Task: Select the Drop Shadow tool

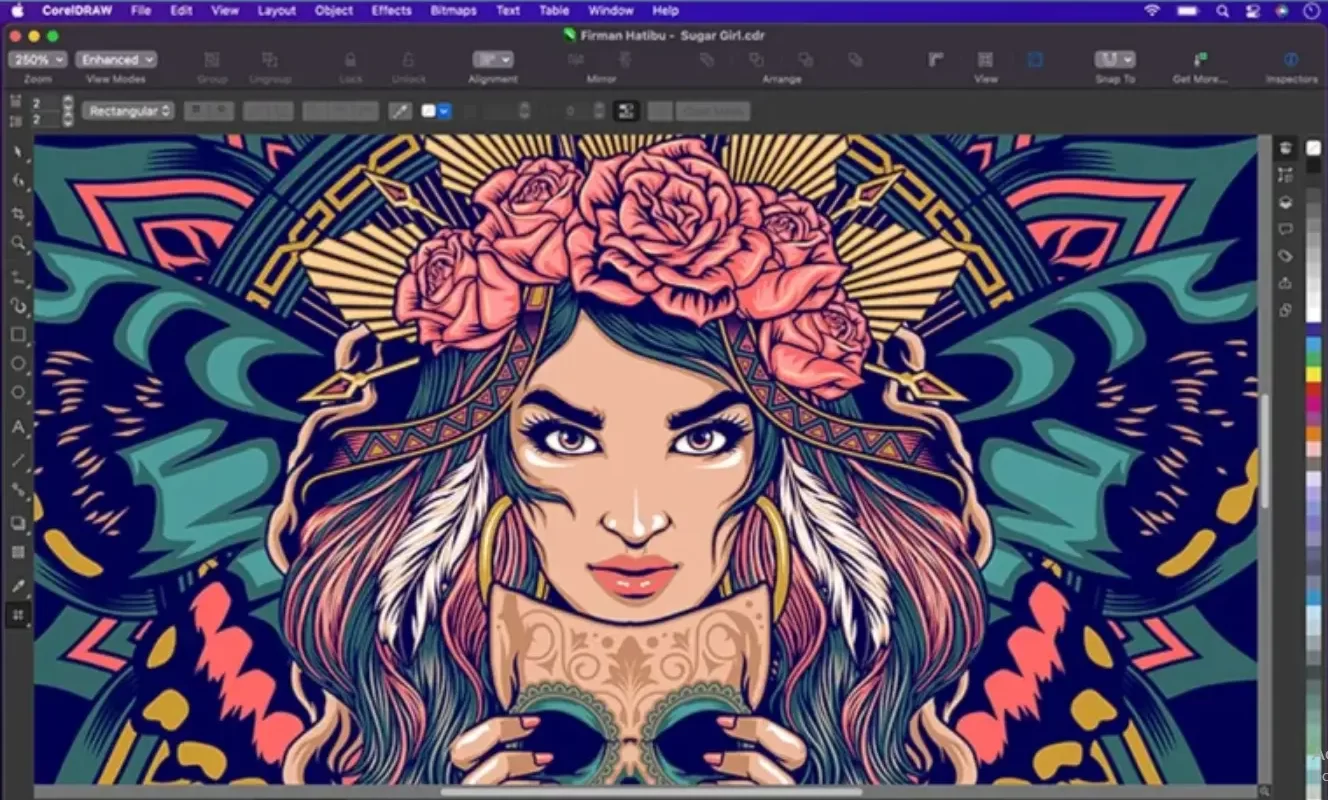Action: tap(18, 522)
